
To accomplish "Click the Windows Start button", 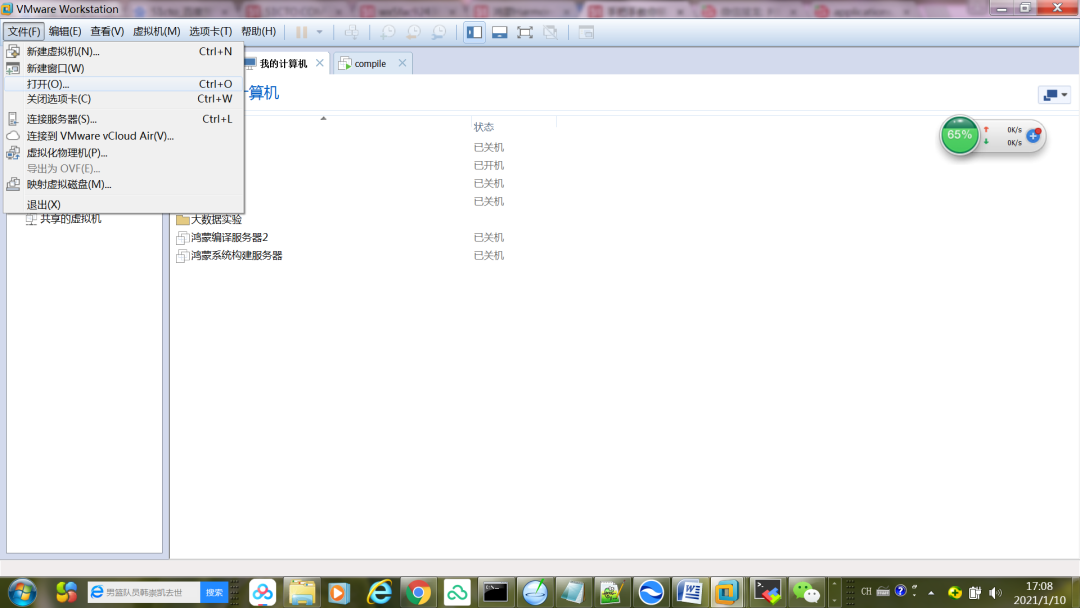I will (x=22, y=592).
